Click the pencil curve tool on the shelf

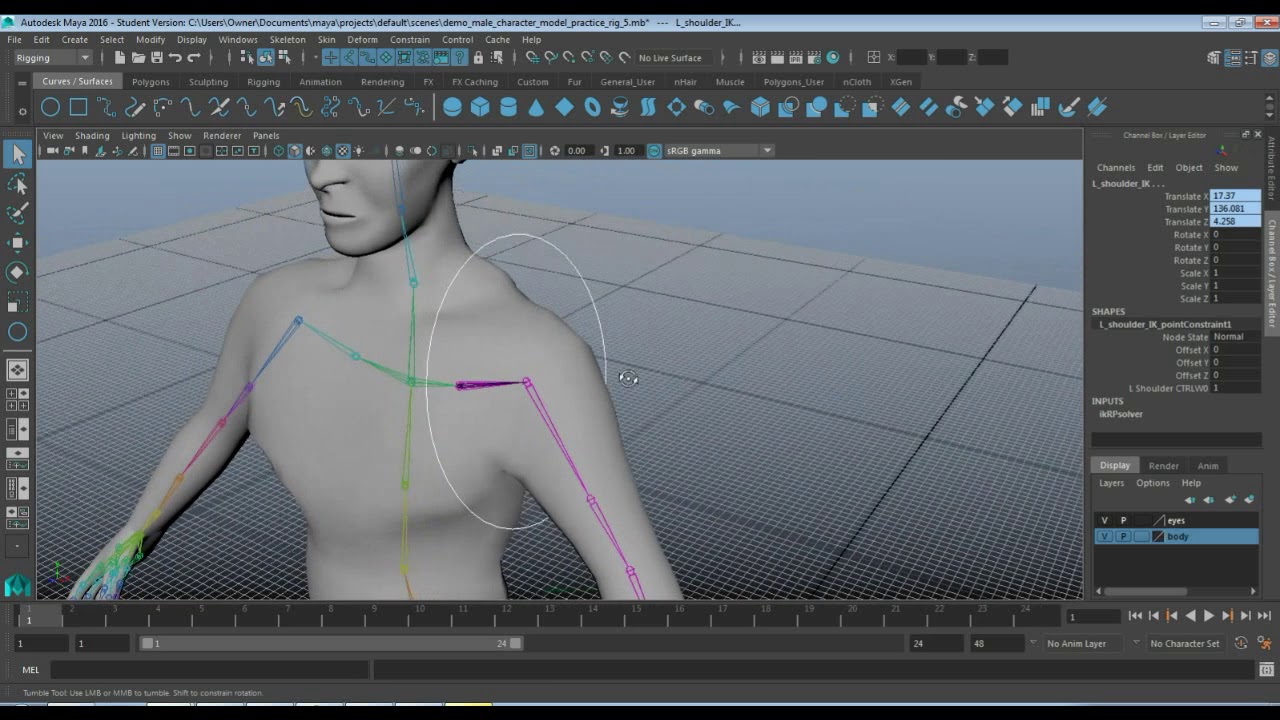134,107
